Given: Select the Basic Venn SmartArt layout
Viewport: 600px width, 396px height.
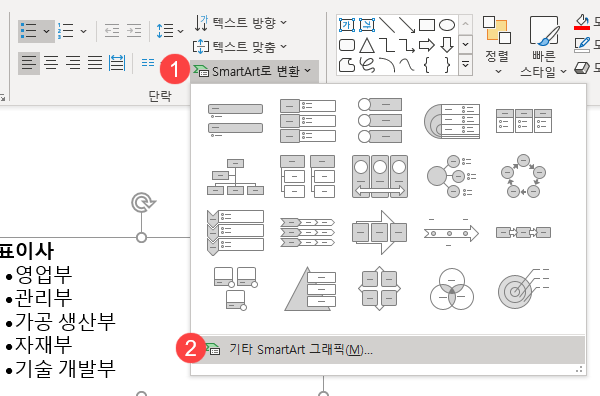Looking at the screenshot, I should pos(452,289).
